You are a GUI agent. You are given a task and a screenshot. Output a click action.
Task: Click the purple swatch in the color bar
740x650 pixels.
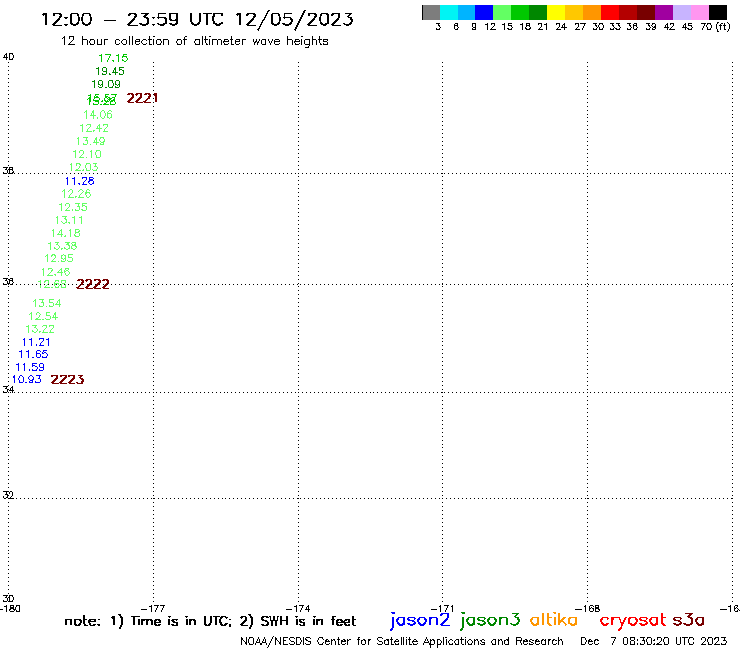tap(664, 12)
